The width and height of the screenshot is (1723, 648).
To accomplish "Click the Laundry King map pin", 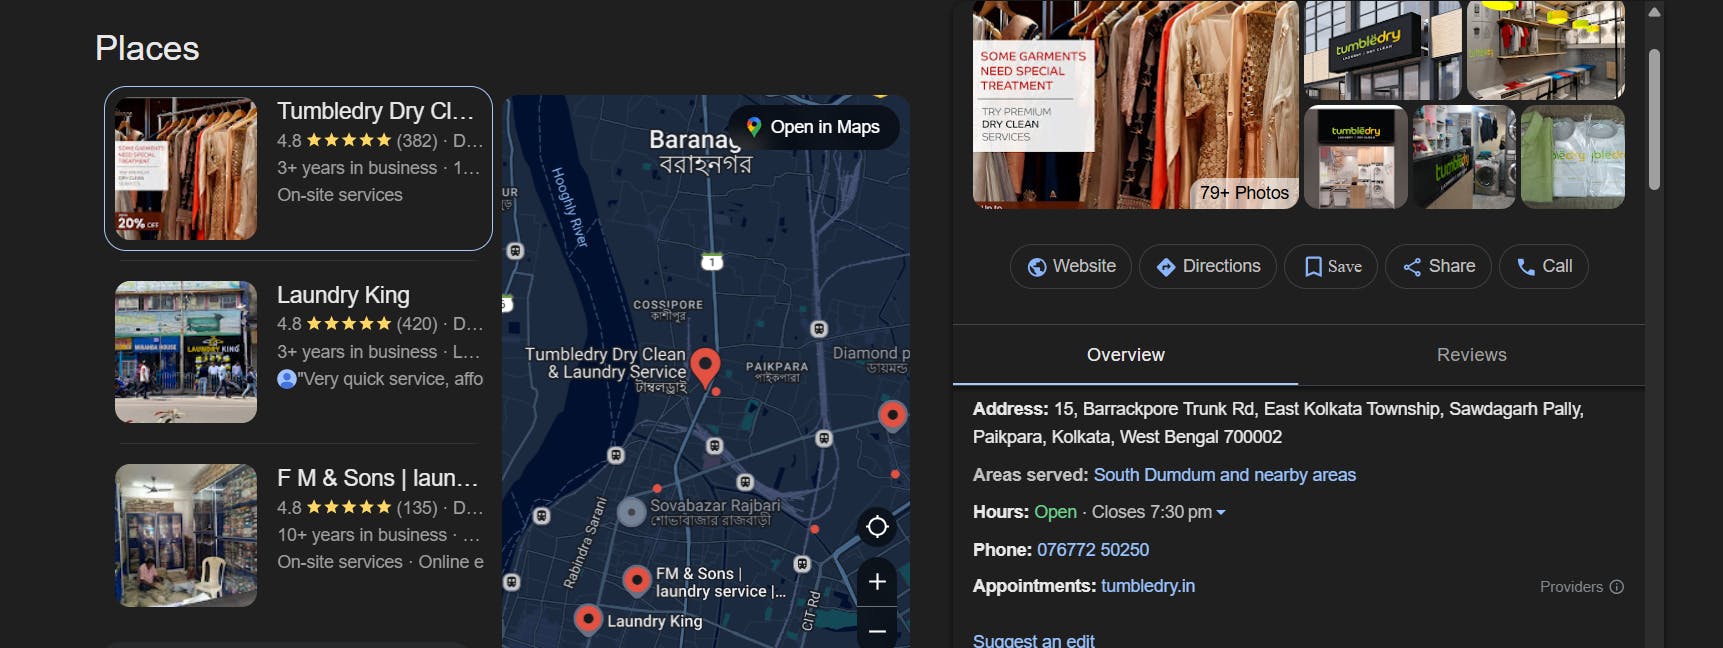I will (588, 619).
